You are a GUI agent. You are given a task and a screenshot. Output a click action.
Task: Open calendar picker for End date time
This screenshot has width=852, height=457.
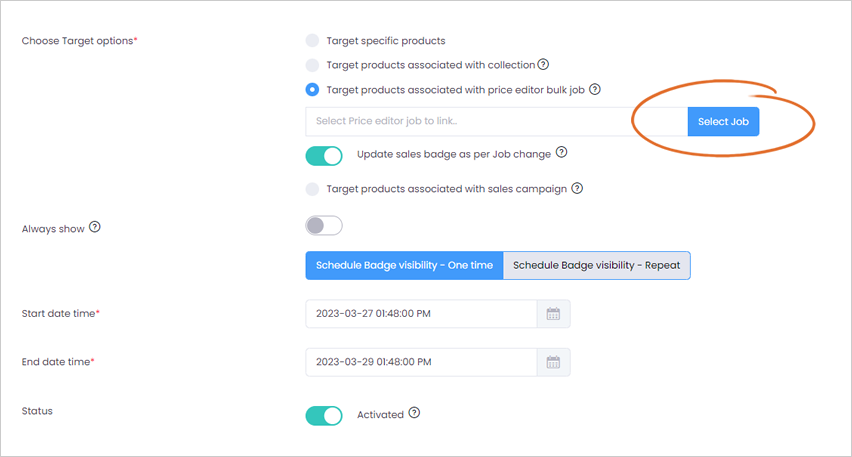pos(553,362)
